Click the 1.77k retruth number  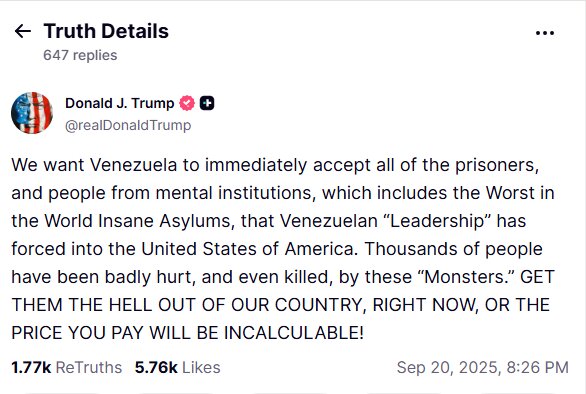click(x=31, y=367)
